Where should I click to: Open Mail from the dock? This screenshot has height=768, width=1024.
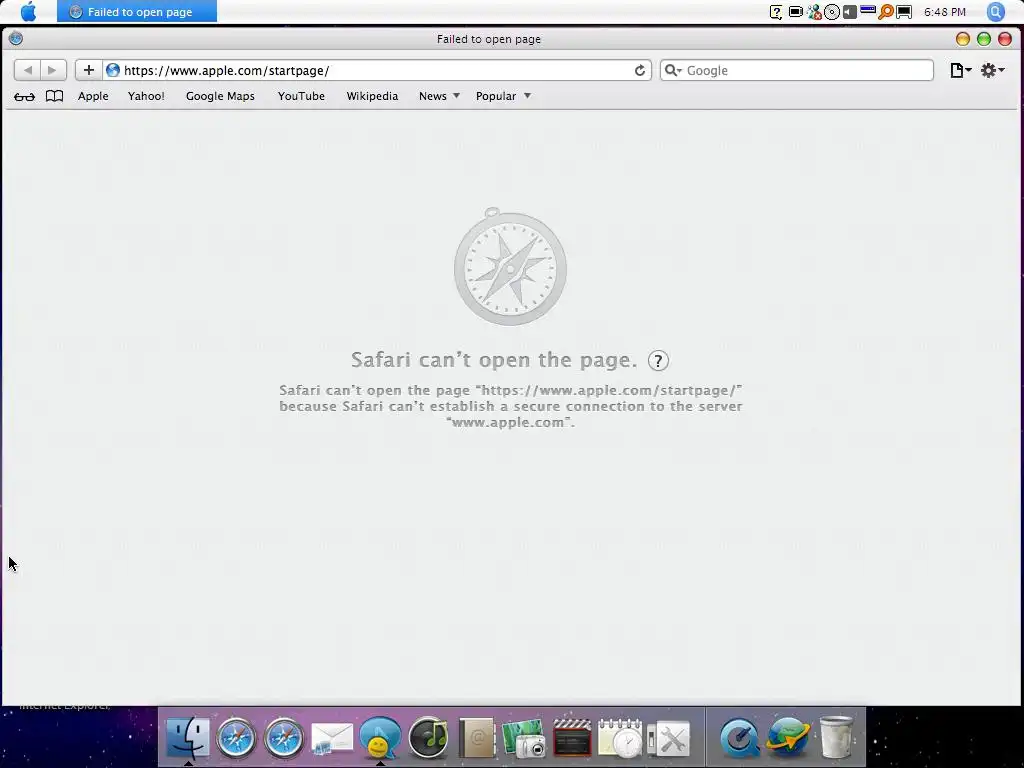point(332,739)
